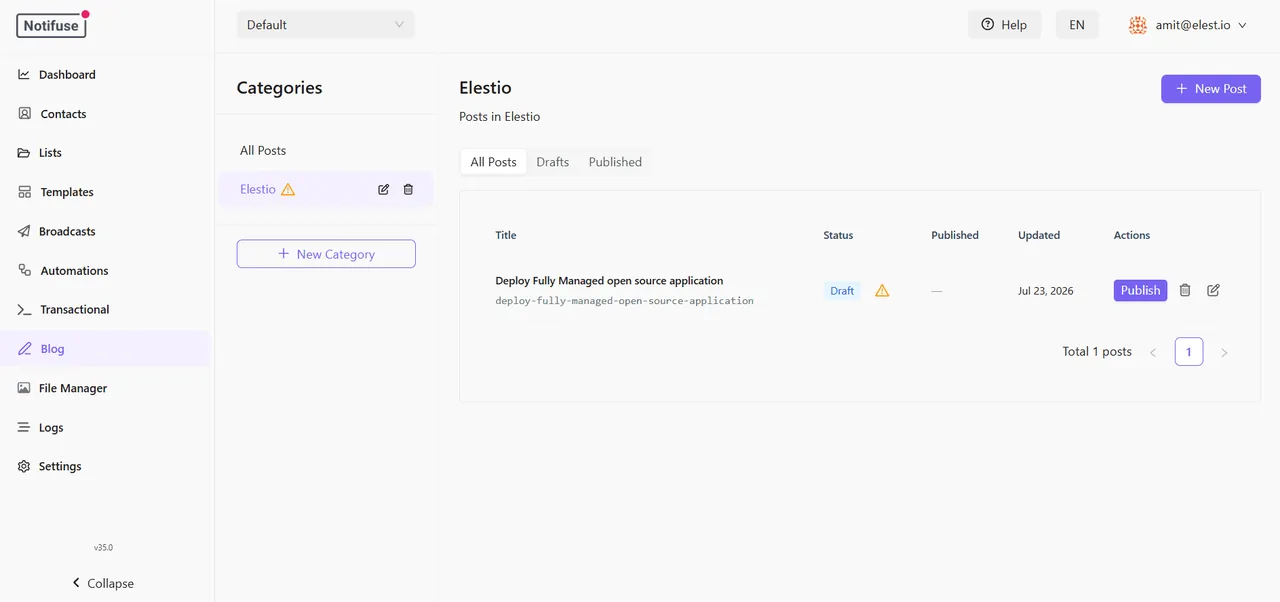Click the v35.0 version label
Image resolution: width=1280 pixels, height=602 pixels.
click(103, 548)
